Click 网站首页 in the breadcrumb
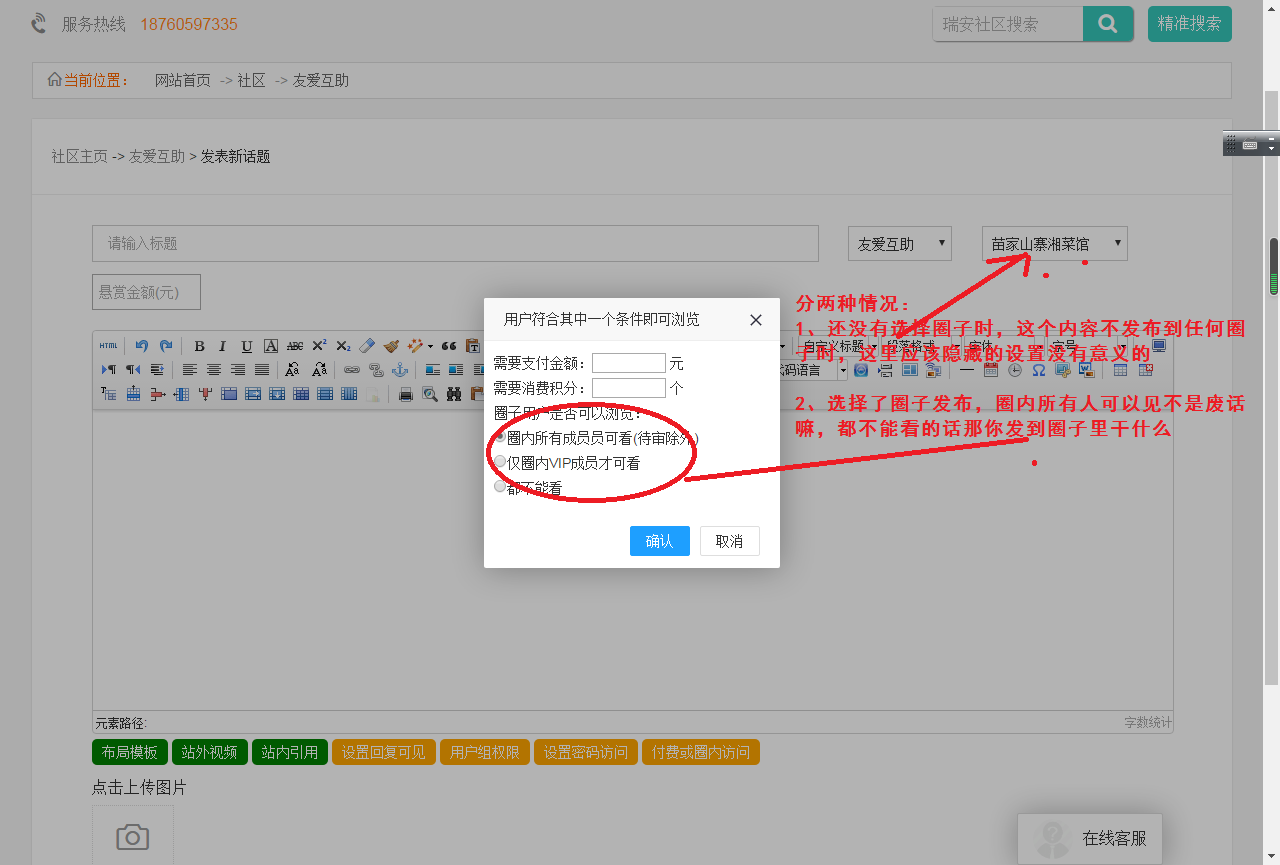The width and height of the screenshot is (1280, 865). tap(182, 81)
